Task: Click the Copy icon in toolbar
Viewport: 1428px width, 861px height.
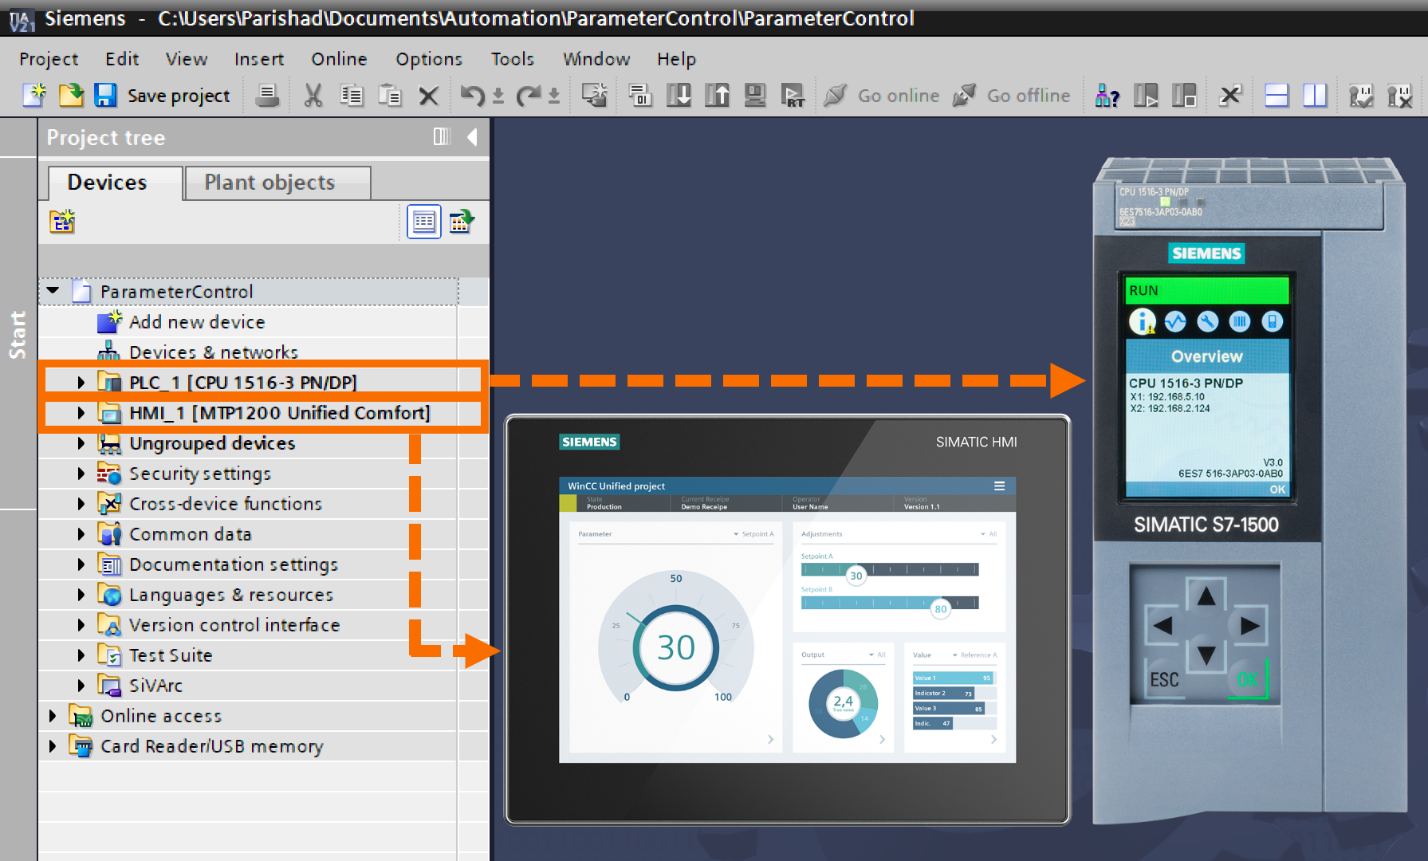Action: click(352, 95)
